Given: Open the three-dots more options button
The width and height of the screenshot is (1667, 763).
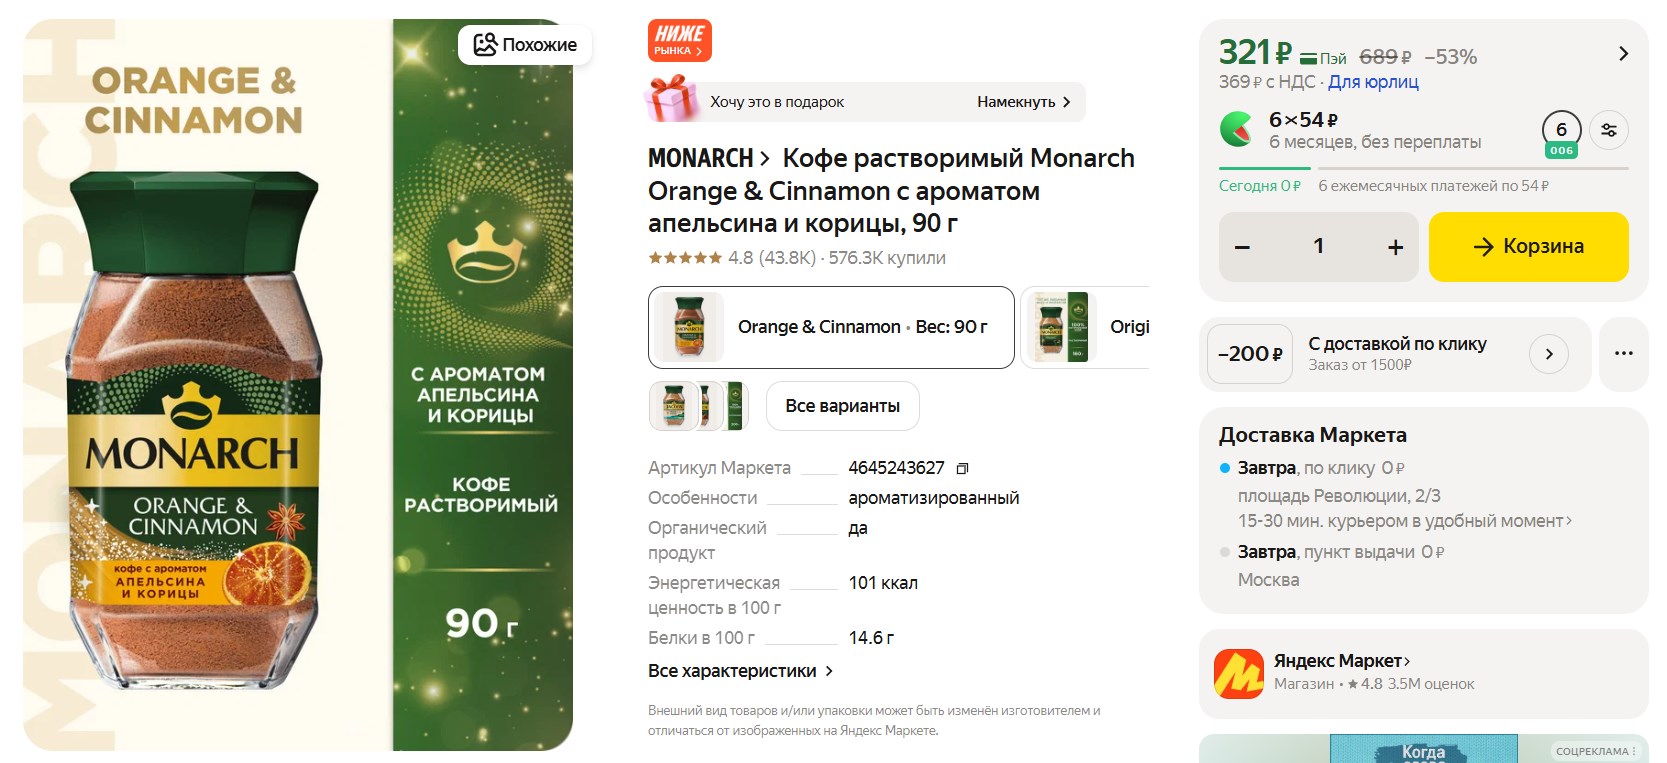Looking at the screenshot, I should click(1623, 353).
